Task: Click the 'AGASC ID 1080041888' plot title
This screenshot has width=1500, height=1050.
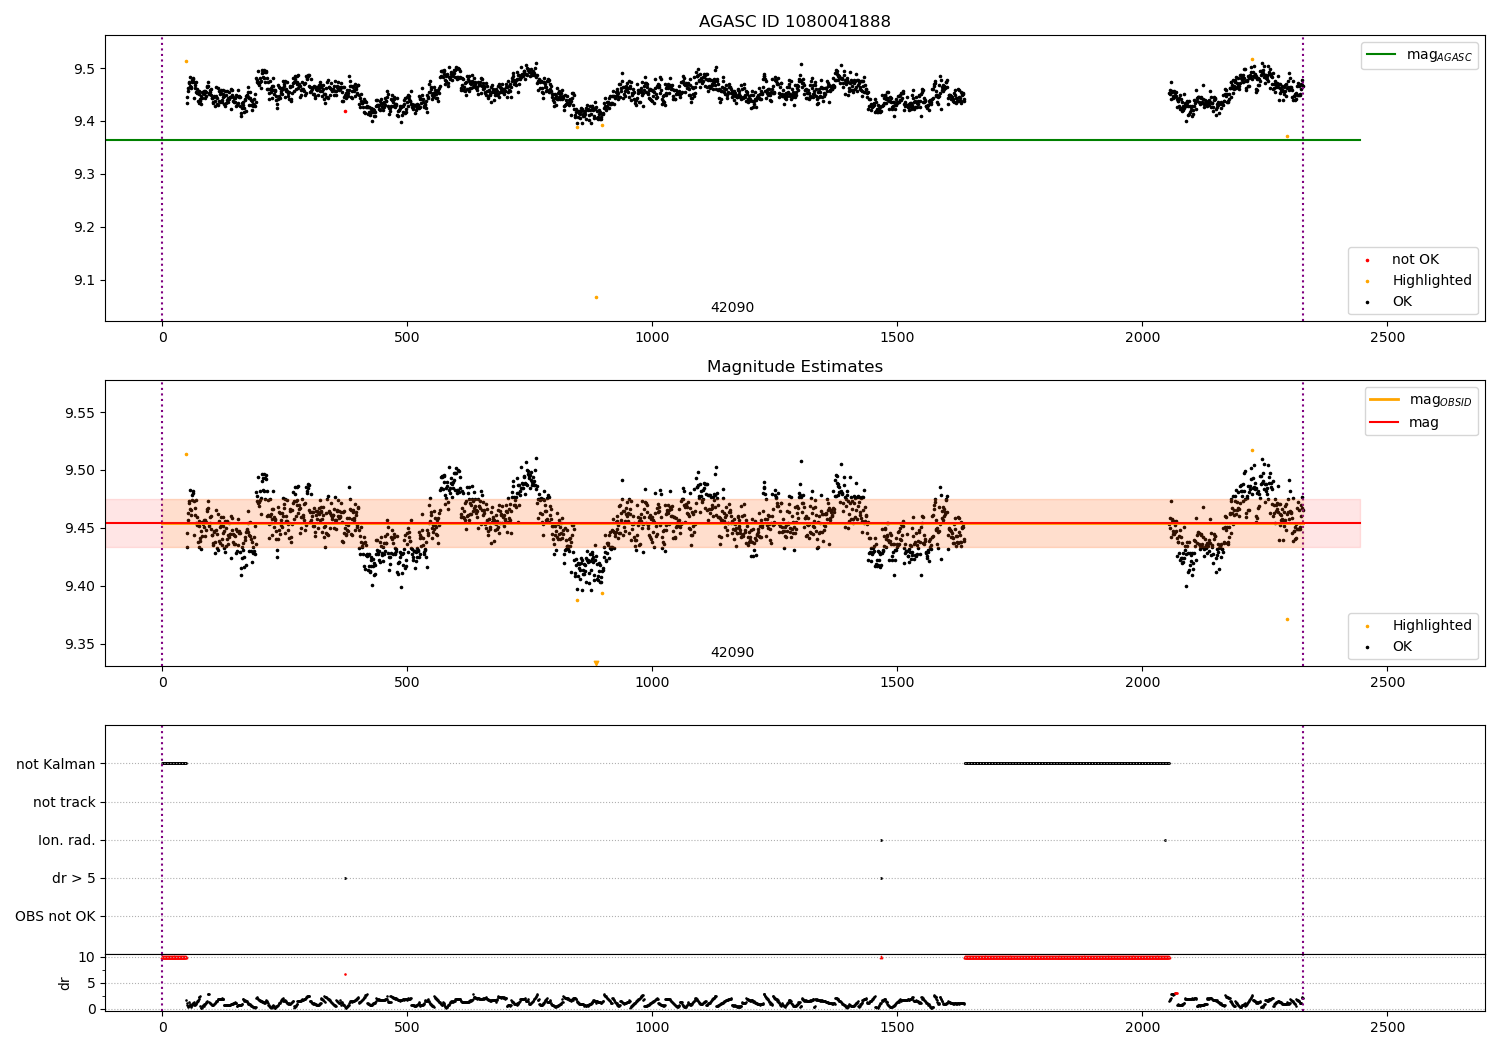Action: coord(794,21)
